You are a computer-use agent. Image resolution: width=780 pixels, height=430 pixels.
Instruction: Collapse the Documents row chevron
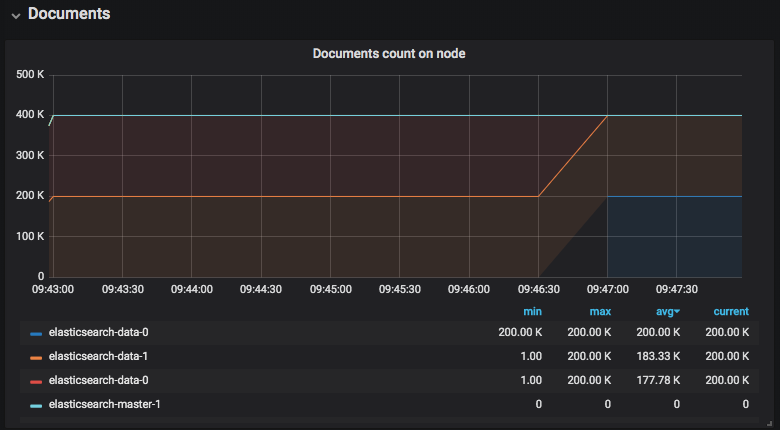[x=16, y=15]
